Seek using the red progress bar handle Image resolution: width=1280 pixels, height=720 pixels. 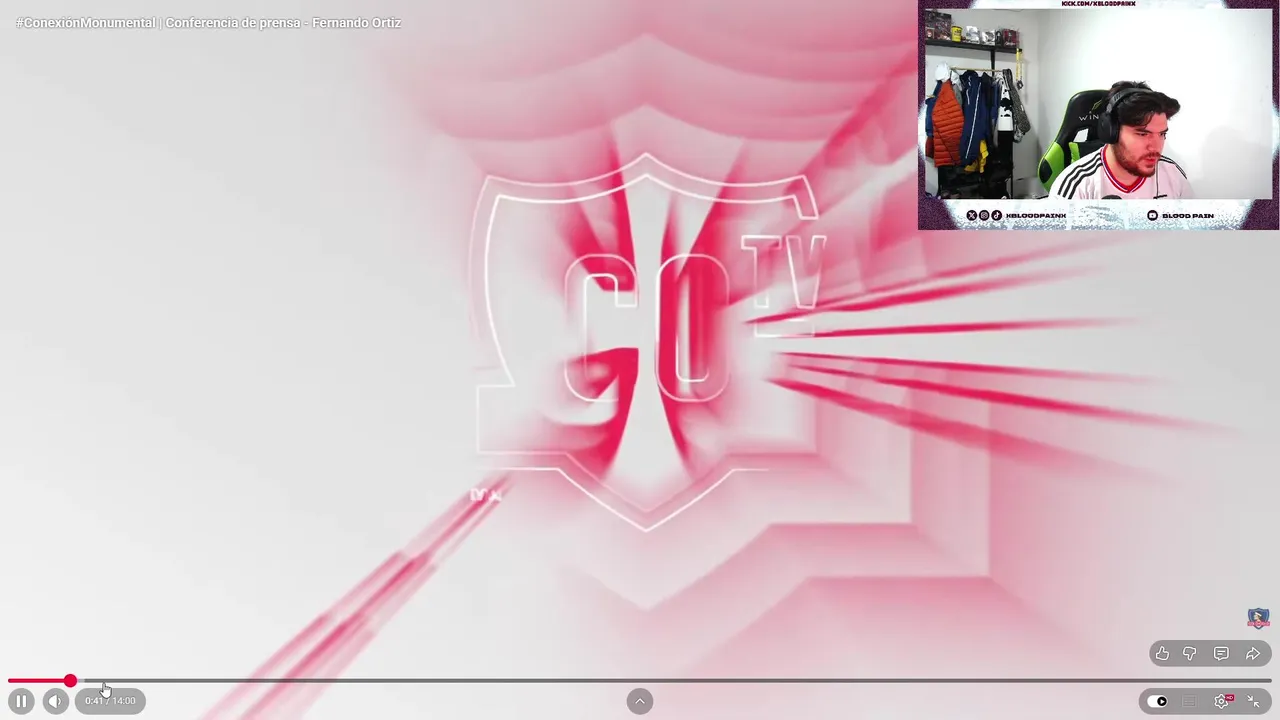coord(70,681)
